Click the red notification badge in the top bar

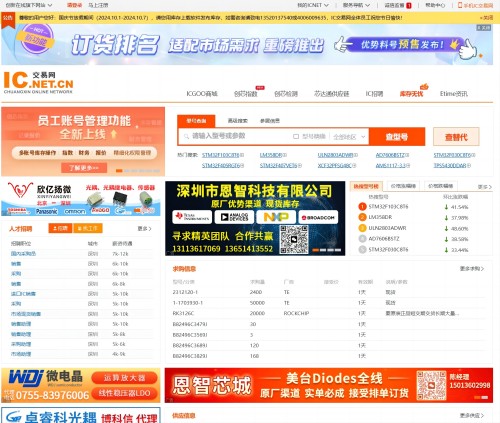pyautogui.click(x=409, y=5)
